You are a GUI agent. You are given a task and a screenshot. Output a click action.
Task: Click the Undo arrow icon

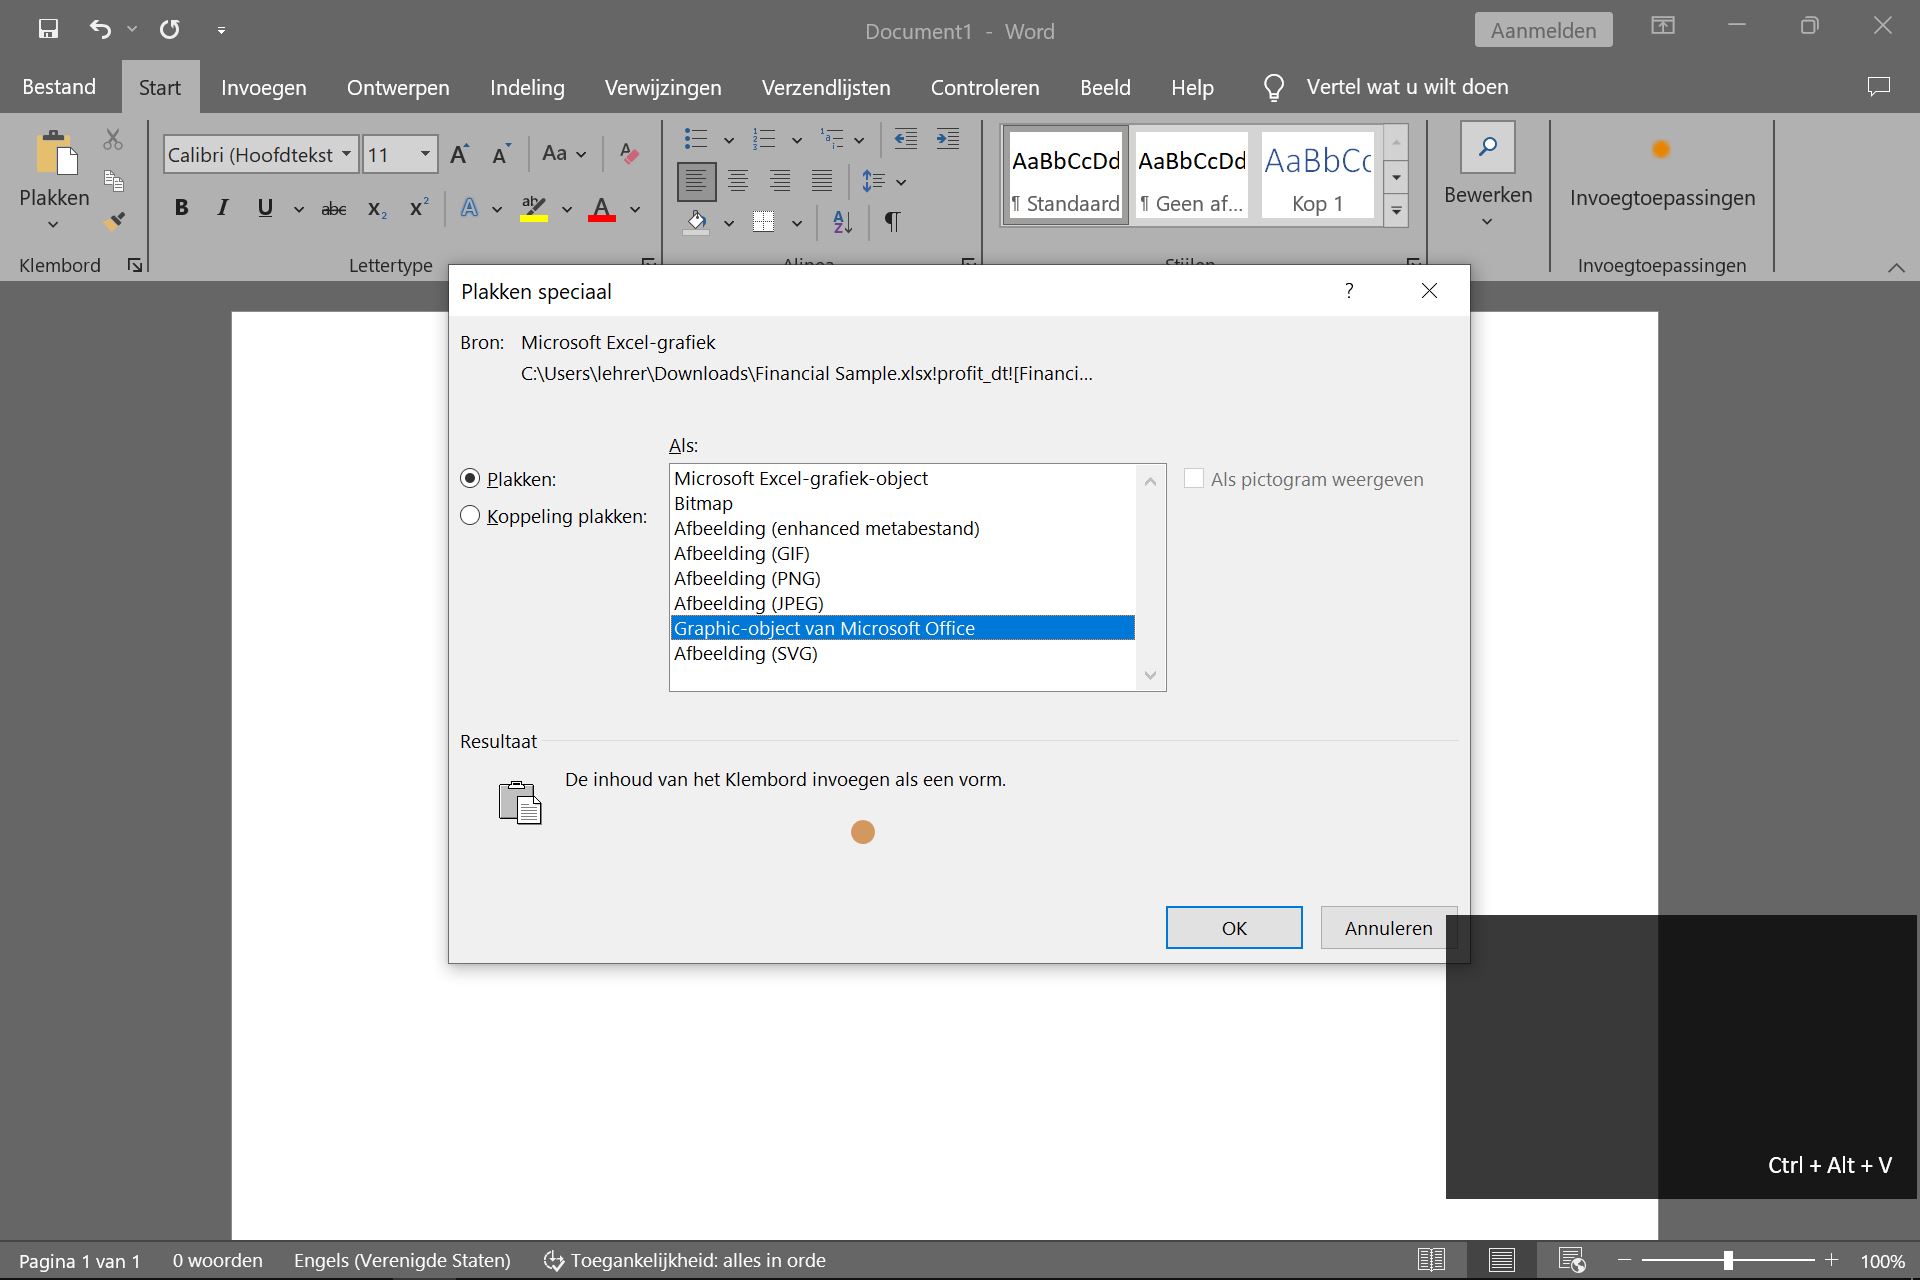pyautogui.click(x=100, y=29)
